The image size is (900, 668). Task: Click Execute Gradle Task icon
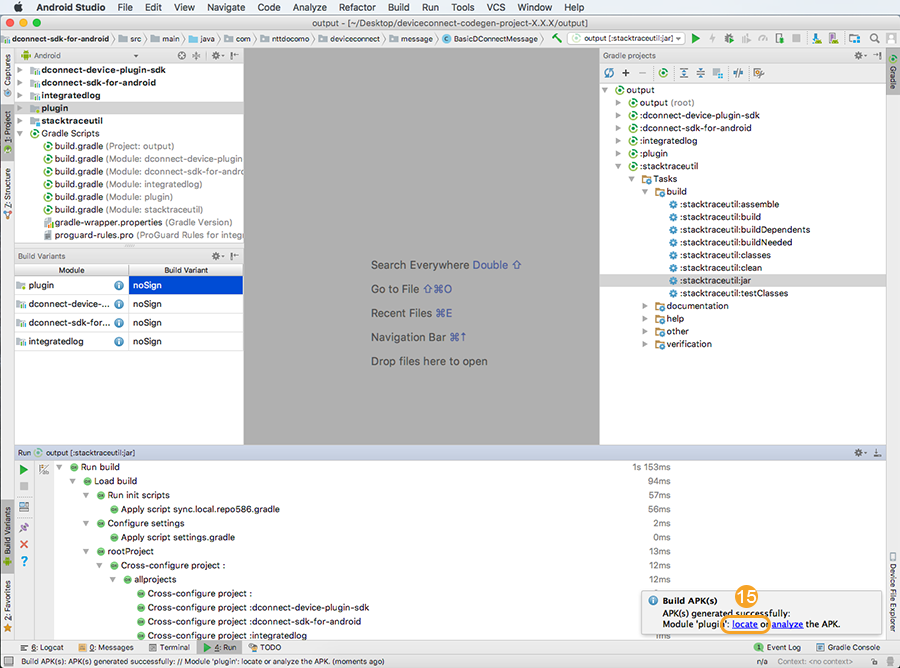(x=663, y=73)
